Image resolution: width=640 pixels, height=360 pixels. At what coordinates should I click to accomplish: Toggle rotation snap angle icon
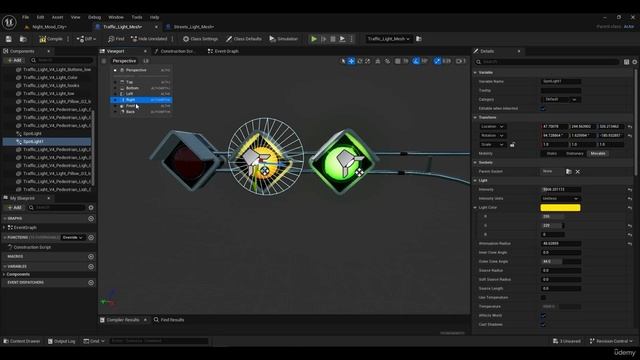click(416, 61)
